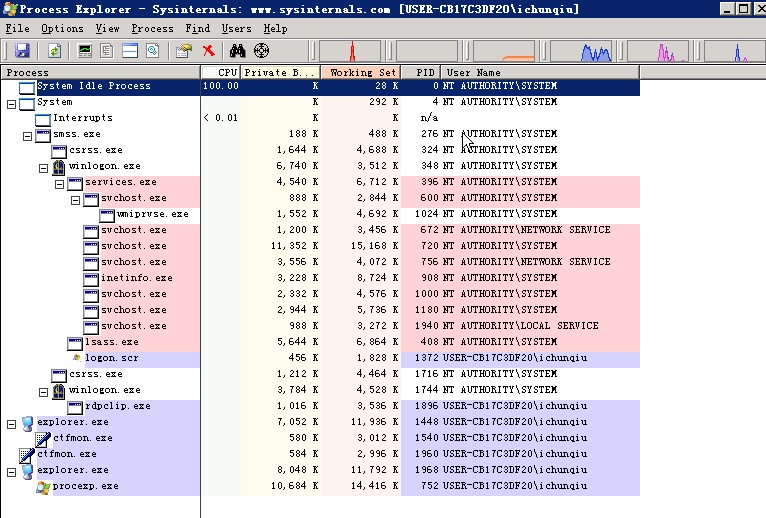This screenshot has height=518, width=766.
Task: Sort by the Working Set column header
Action: [x=361, y=72]
